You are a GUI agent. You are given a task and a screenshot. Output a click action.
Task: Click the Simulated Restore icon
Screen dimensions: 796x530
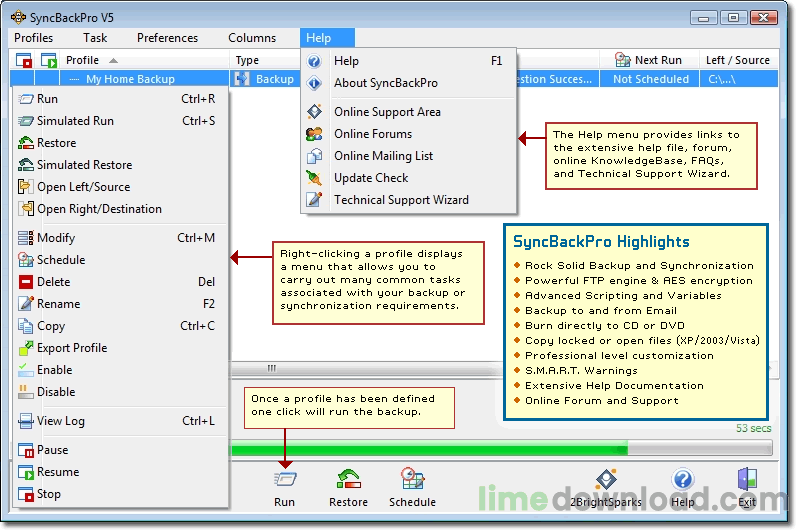pos(26,164)
